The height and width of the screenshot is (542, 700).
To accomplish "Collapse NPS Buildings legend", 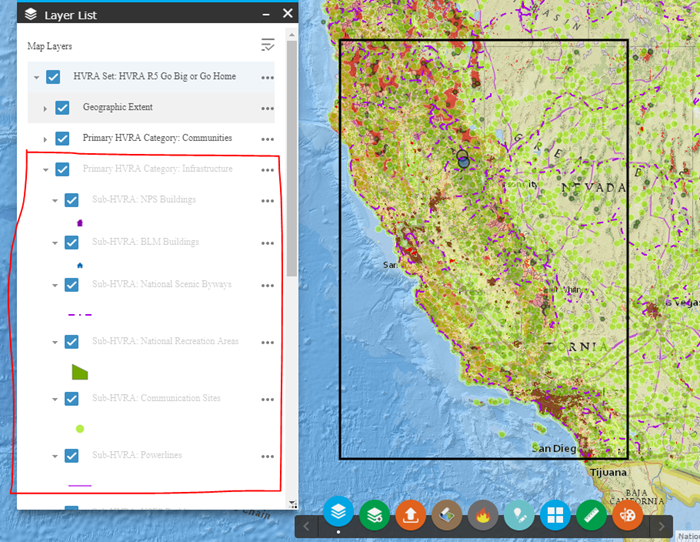I will 55,200.
